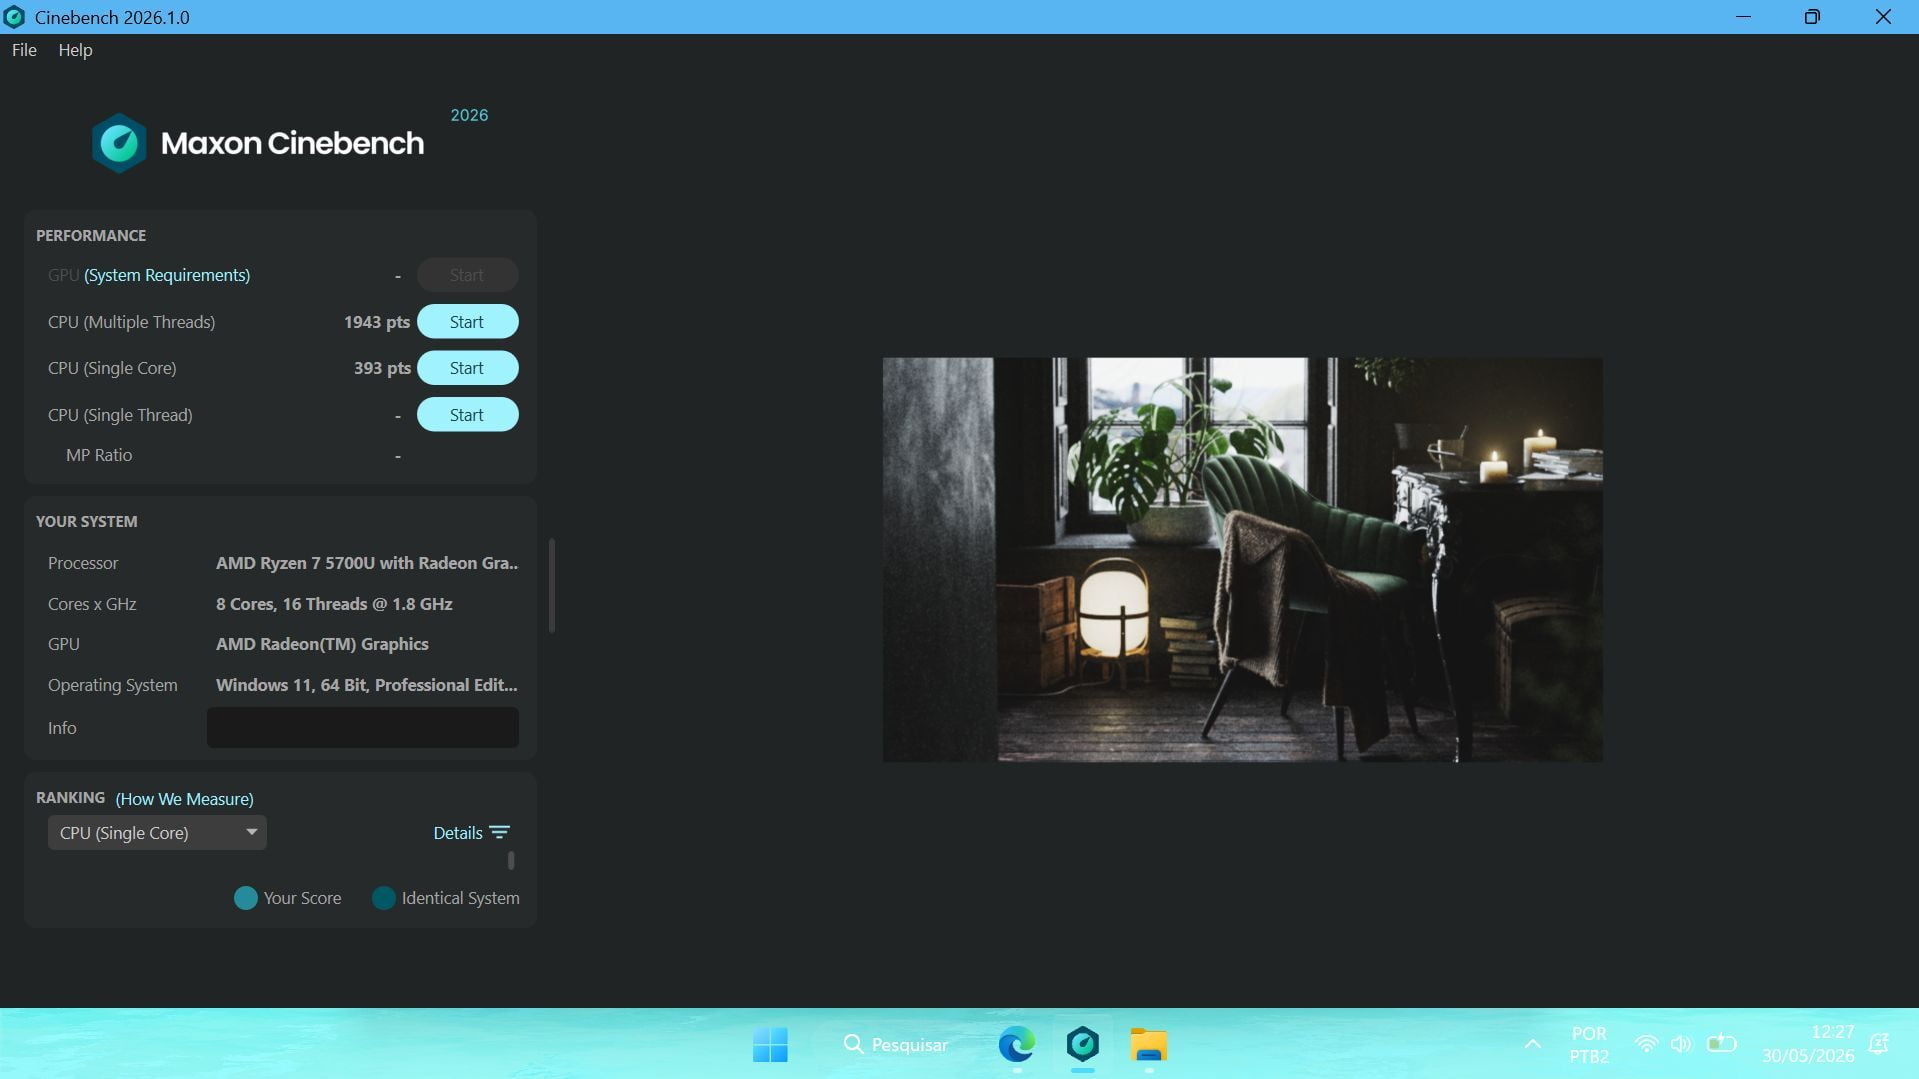Image resolution: width=1919 pixels, height=1079 pixels.
Task: Start the CPU (Single Core) benchmark
Action: [467, 368]
